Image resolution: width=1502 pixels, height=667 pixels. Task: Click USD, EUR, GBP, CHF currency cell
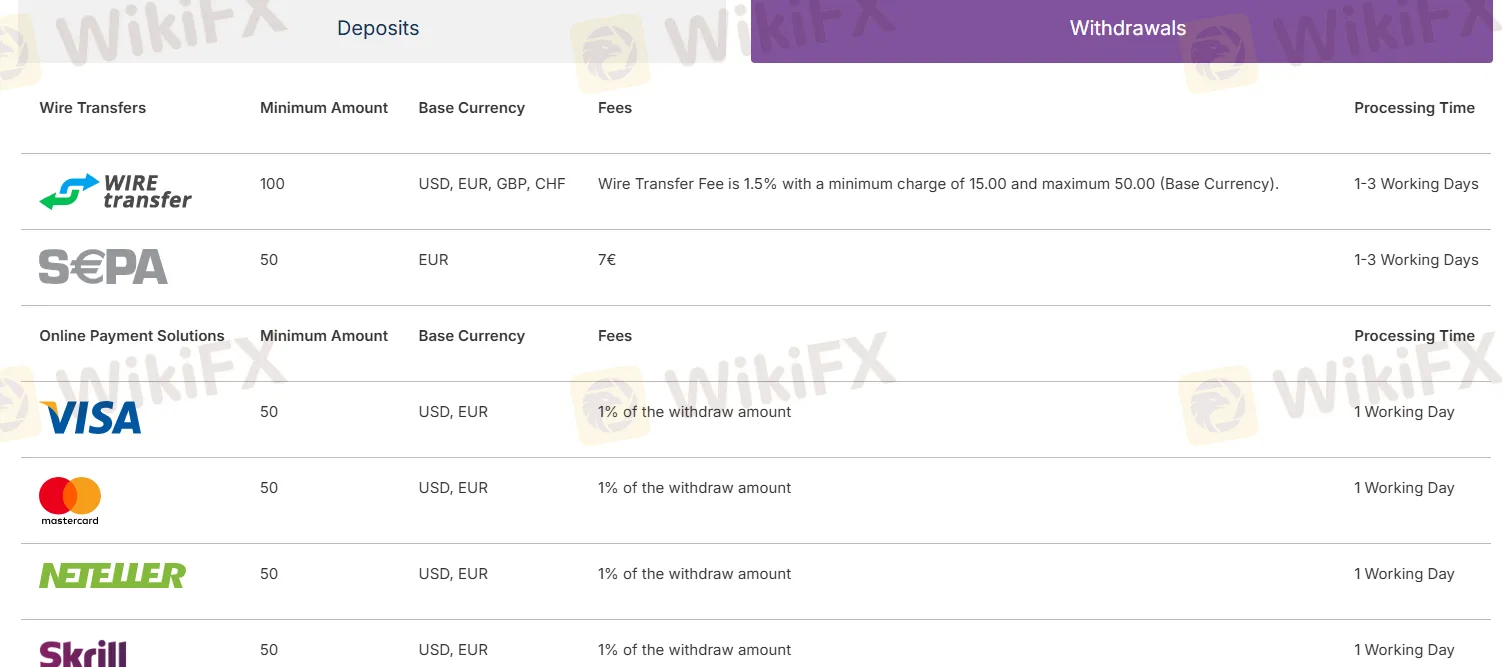[x=492, y=184]
